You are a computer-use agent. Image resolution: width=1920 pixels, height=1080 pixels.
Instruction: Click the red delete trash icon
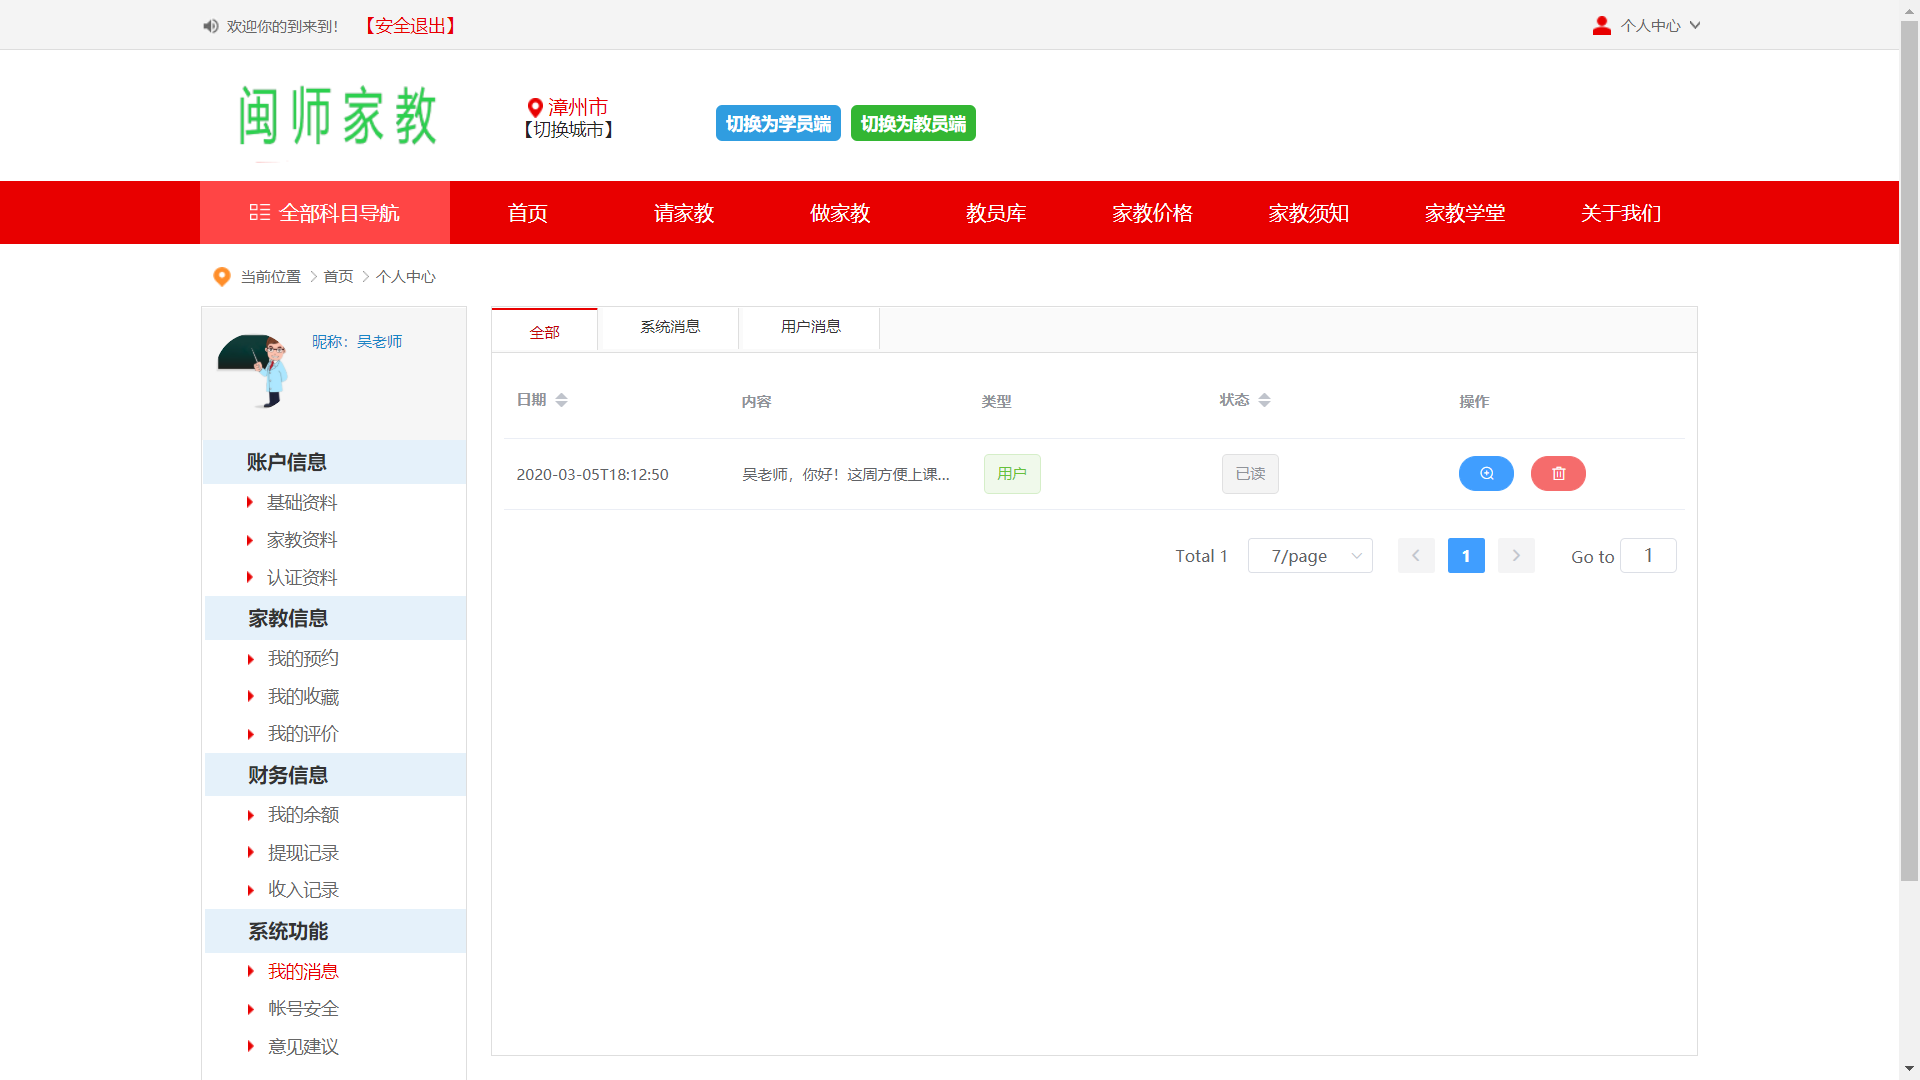tap(1558, 474)
